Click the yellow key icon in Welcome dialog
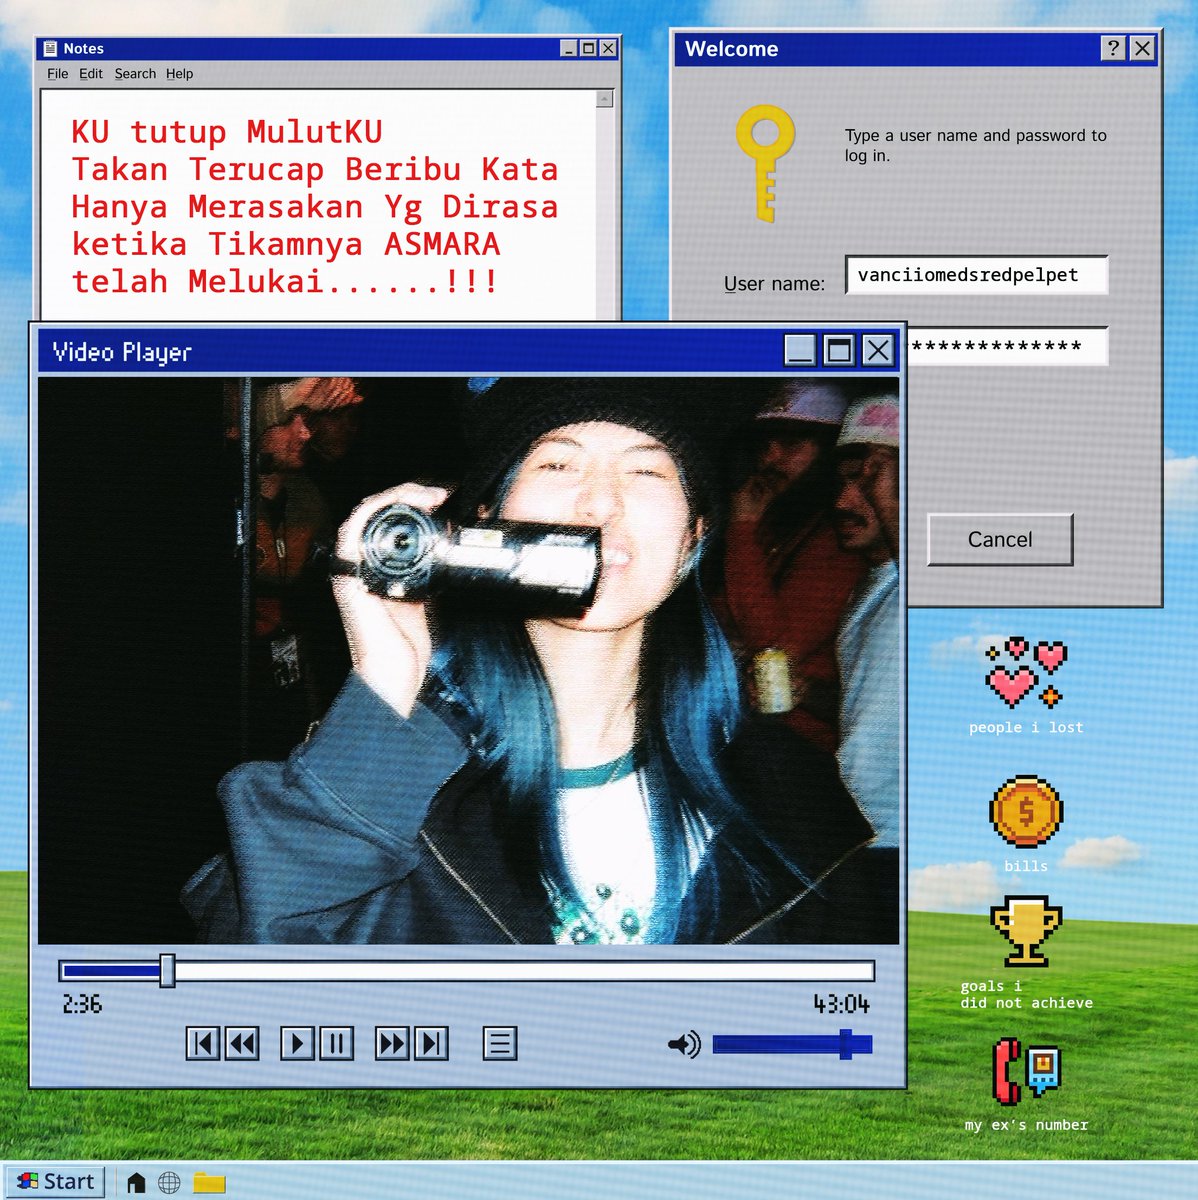Viewport: 1198px width, 1200px height. click(x=765, y=162)
